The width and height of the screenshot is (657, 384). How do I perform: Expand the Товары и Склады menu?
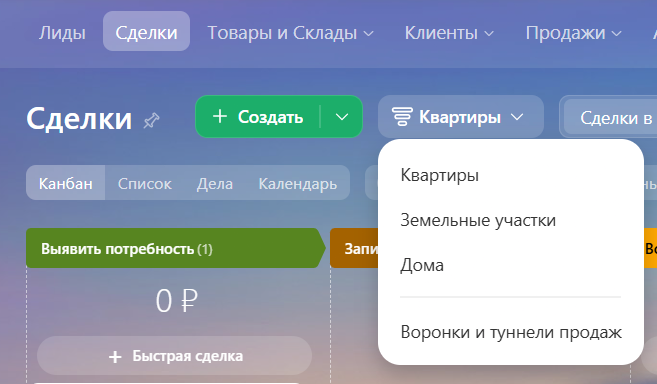click(290, 33)
